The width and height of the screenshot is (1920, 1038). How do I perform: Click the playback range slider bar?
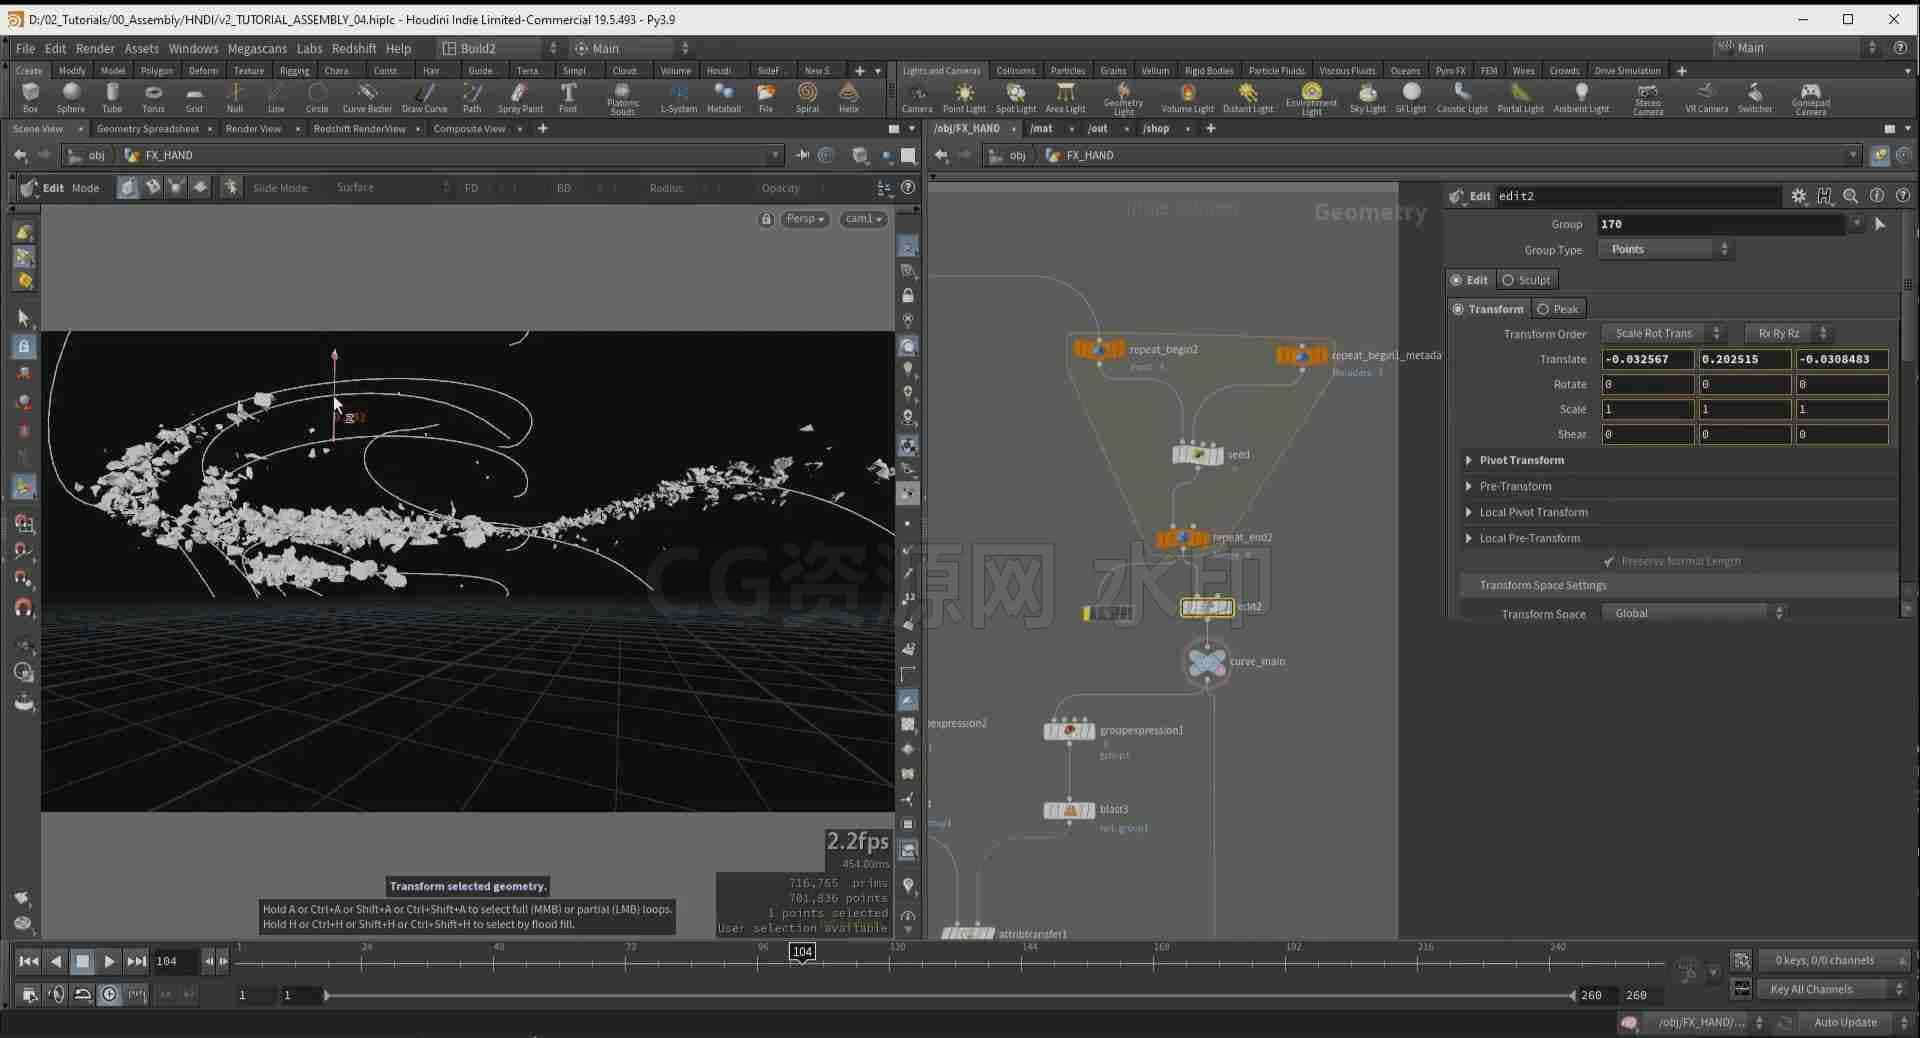point(950,995)
